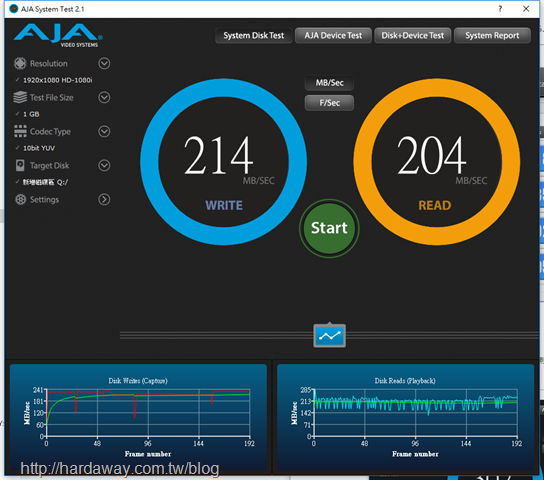
Task: Click the Codec Type label
Action: pyautogui.click(x=50, y=131)
